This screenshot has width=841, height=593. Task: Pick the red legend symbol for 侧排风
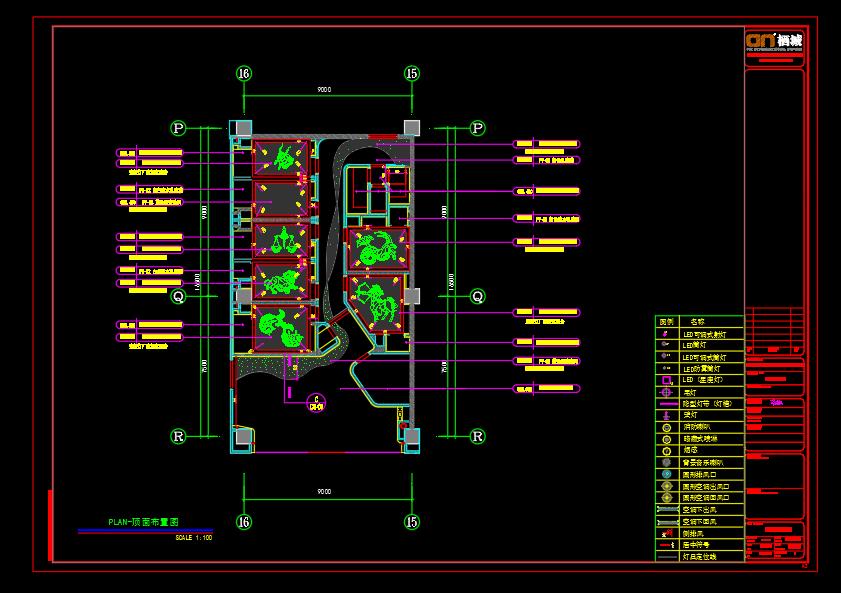click(x=667, y=533)
